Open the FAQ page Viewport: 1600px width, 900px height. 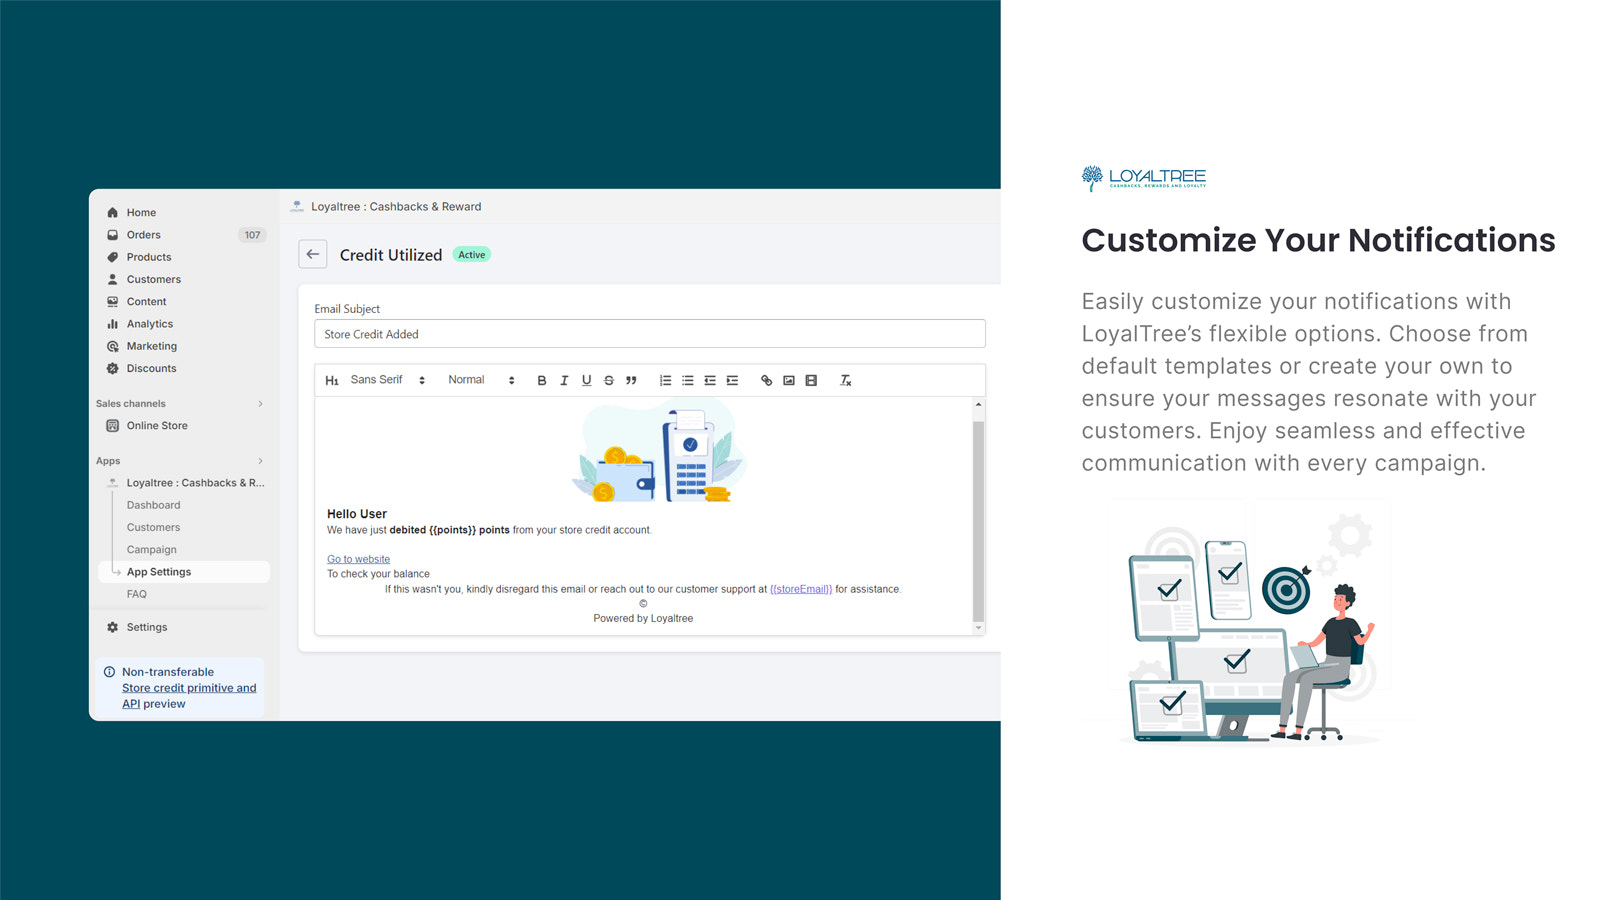click(x=136, y=594)
